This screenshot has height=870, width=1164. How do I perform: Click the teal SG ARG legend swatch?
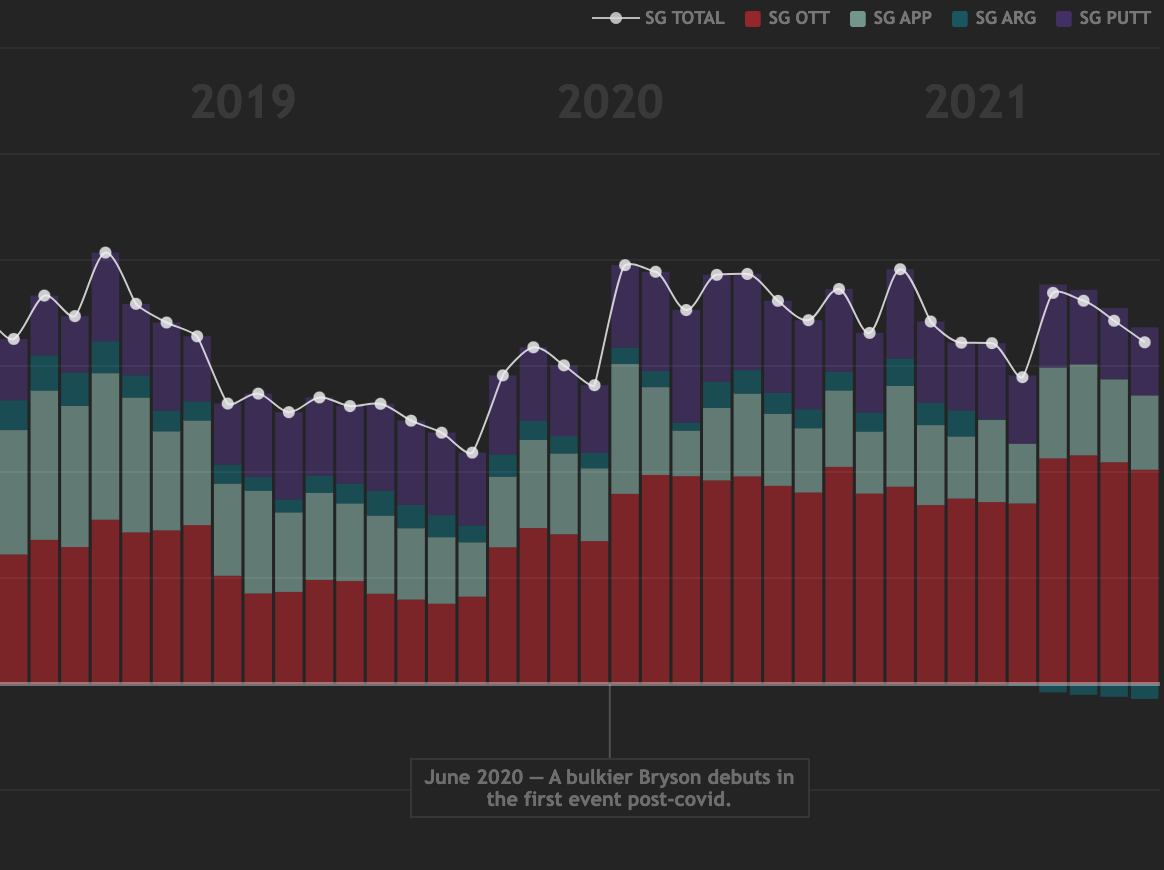pos(960,18)
